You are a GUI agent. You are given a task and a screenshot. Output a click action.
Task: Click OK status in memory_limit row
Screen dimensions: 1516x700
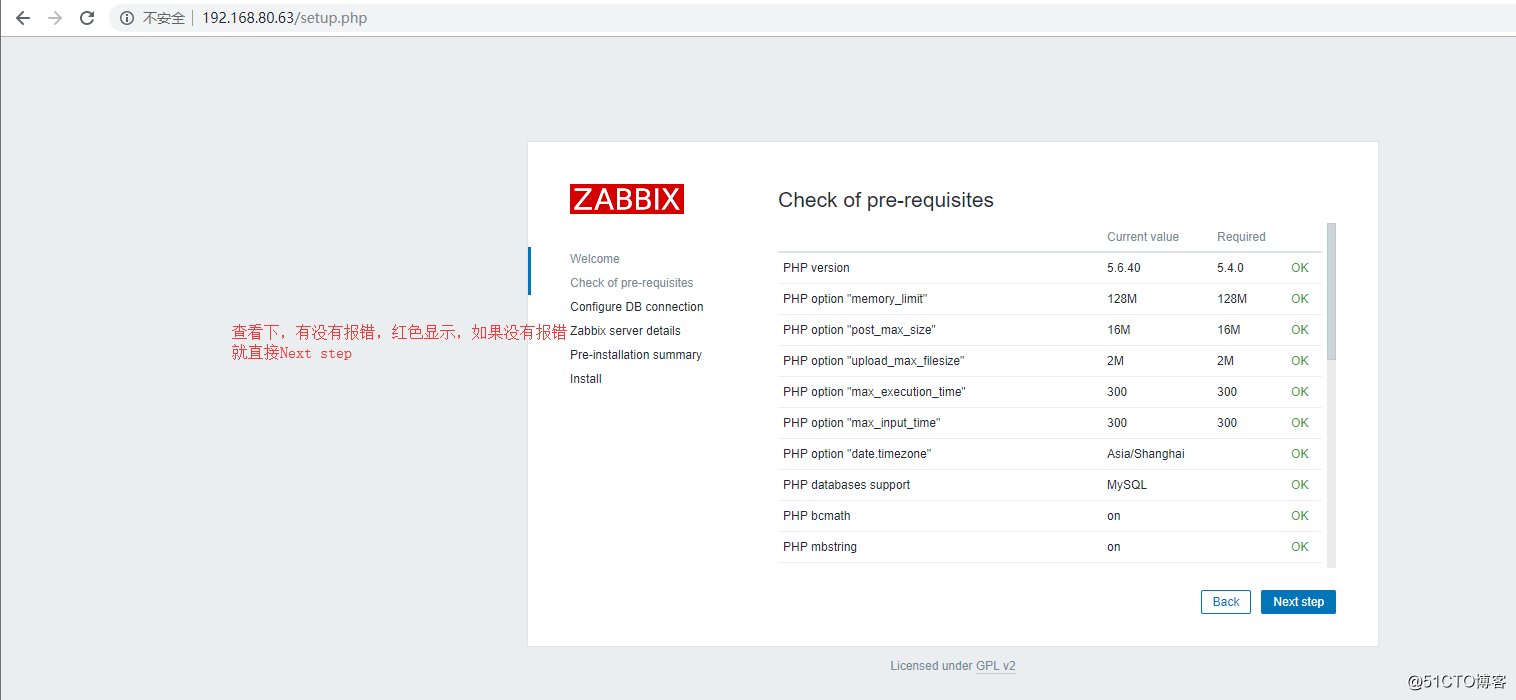click(x=1299, y=299)
